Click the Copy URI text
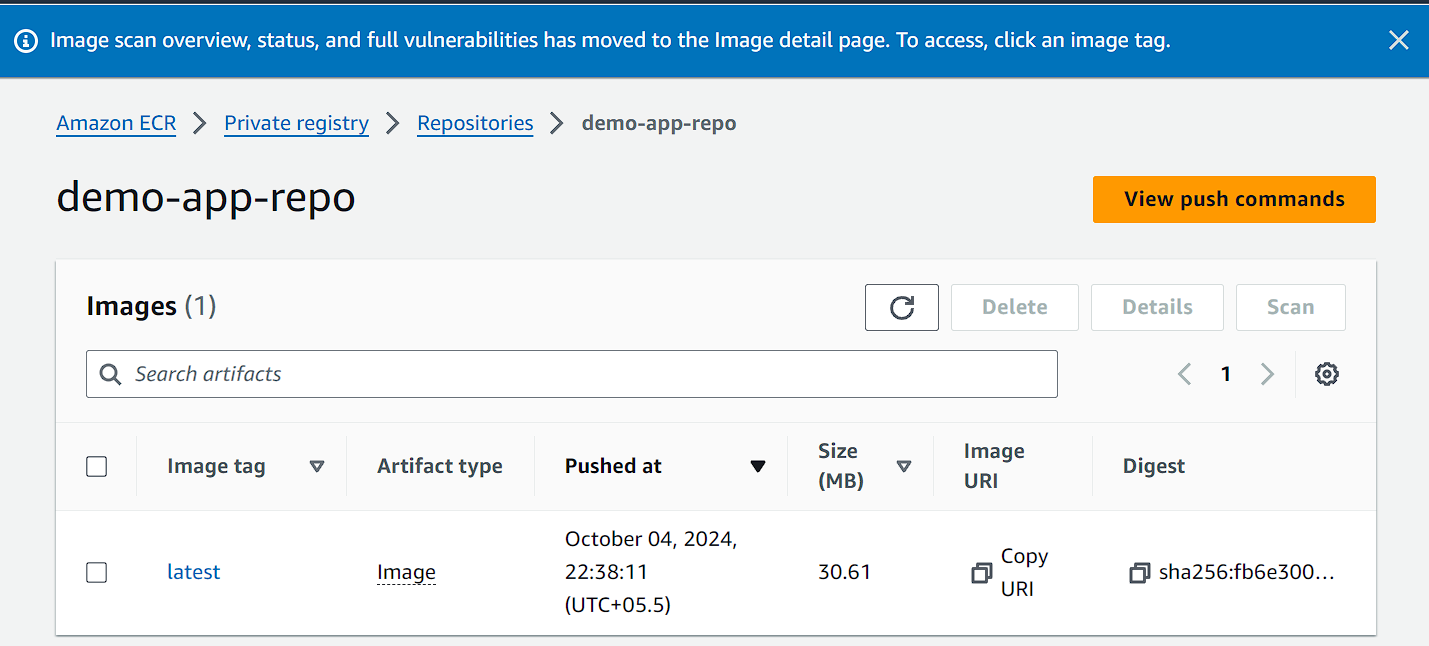The image size is (1429, 646). 1024,572
